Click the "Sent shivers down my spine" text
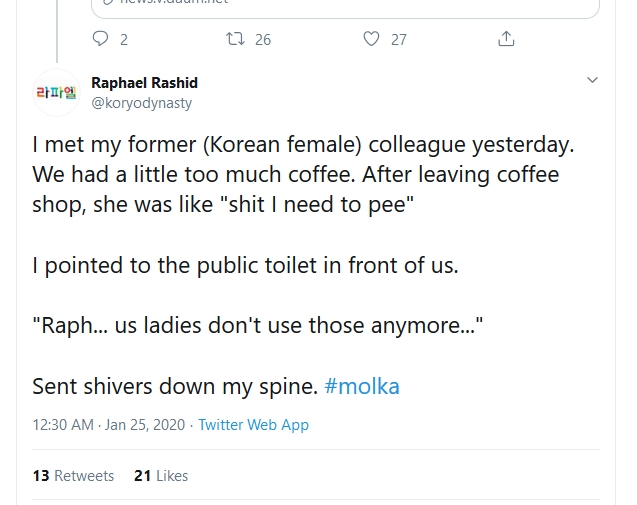 [x=174, y=386]
